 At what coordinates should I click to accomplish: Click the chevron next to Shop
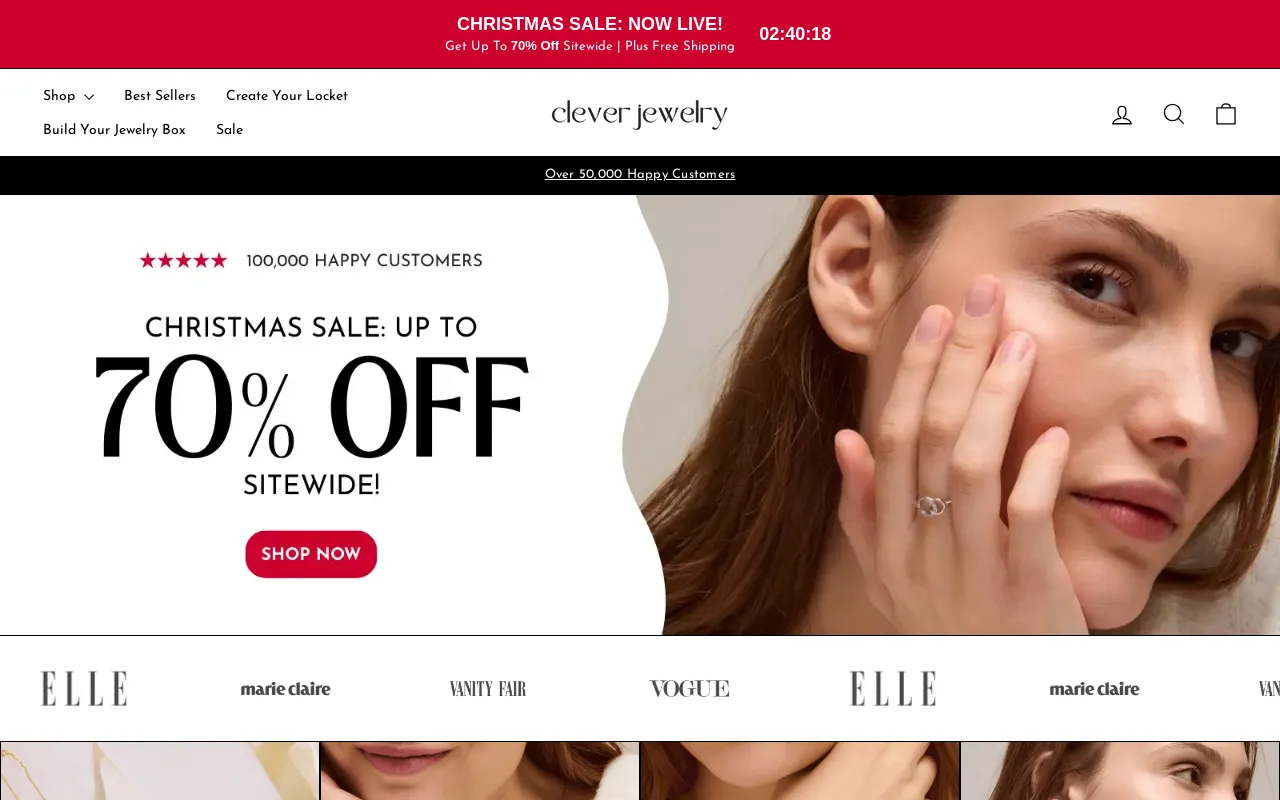click(x=89, y=97)
